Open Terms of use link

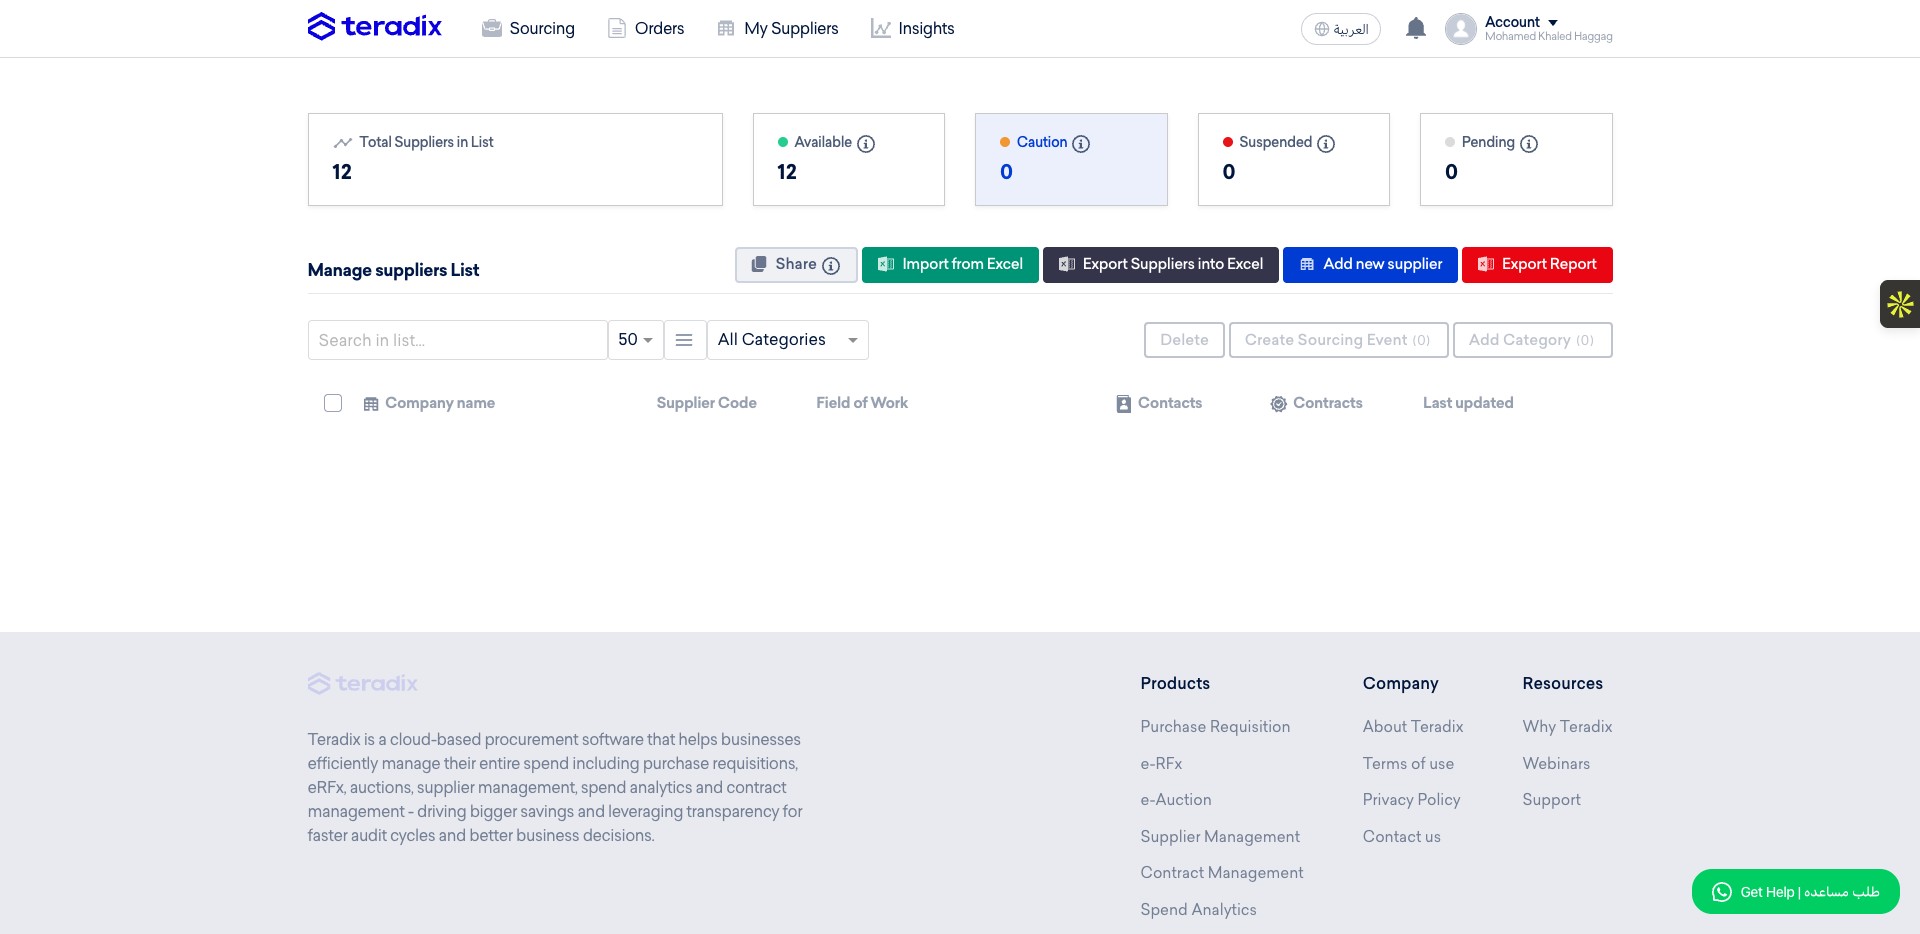1408,764
